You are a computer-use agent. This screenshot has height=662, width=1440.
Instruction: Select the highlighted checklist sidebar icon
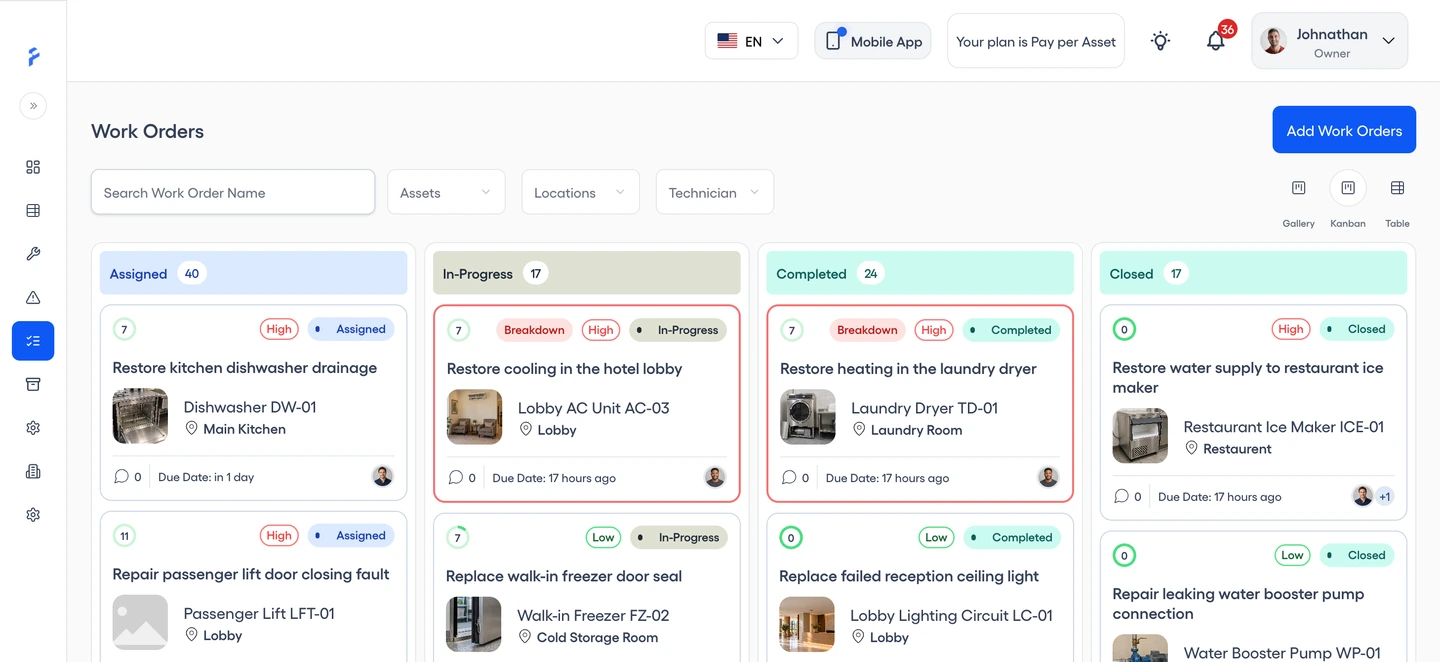33,341
